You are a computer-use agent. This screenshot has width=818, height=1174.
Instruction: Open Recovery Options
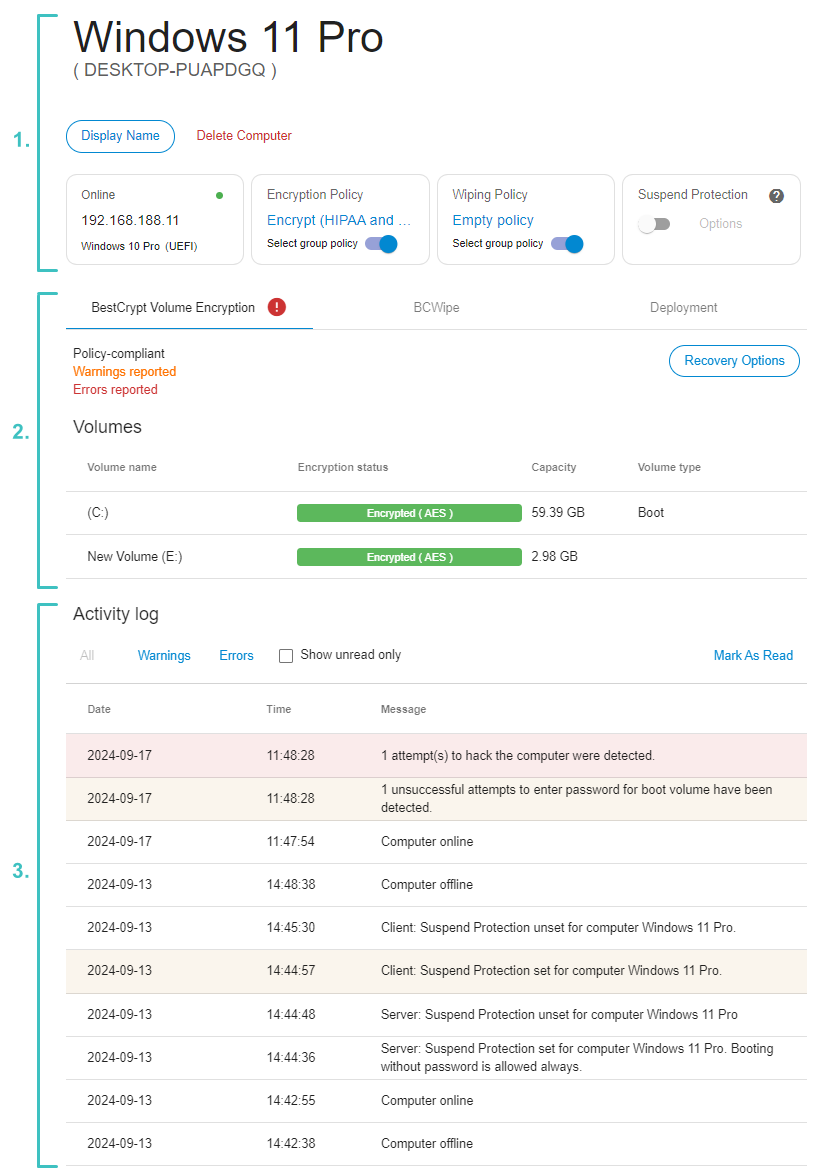click(734, 361)
